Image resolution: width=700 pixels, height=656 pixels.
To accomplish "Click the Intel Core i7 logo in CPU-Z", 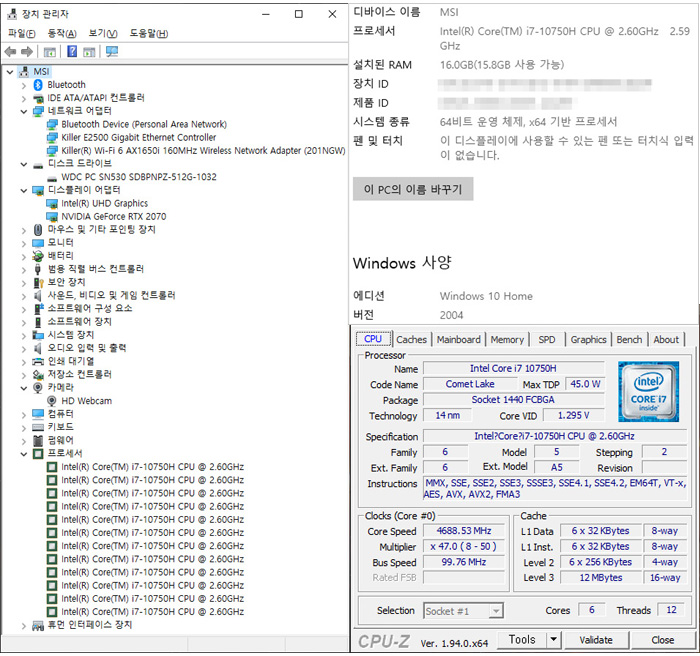I will [x=648, y=392].
